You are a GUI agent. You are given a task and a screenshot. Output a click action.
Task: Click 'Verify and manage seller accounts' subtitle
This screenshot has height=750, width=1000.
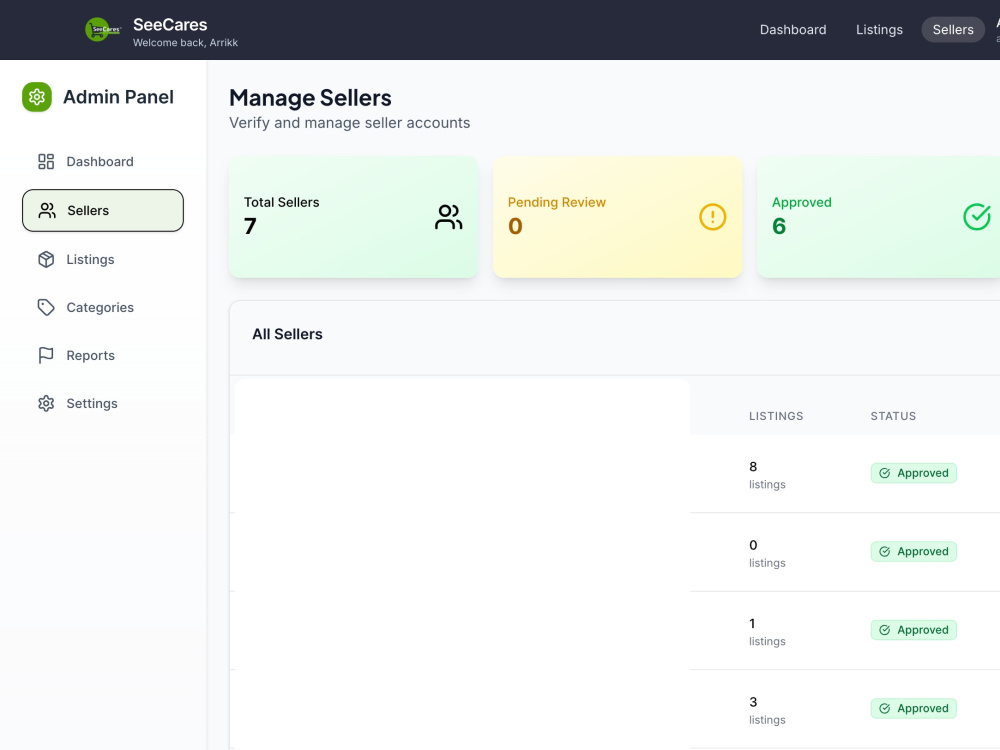click(x=349, y=123)
